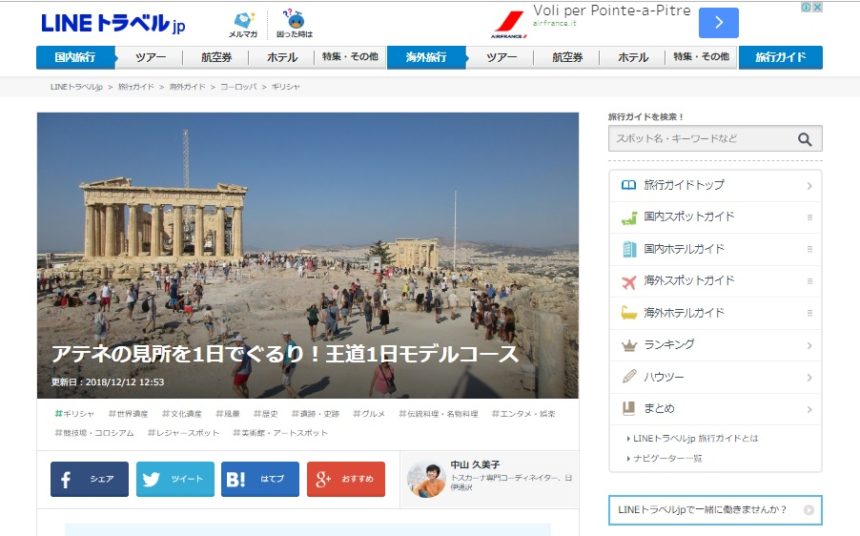
Task: Open author 中山 久美子 profile
Action: pyautogui.click(x=475, y=465)
